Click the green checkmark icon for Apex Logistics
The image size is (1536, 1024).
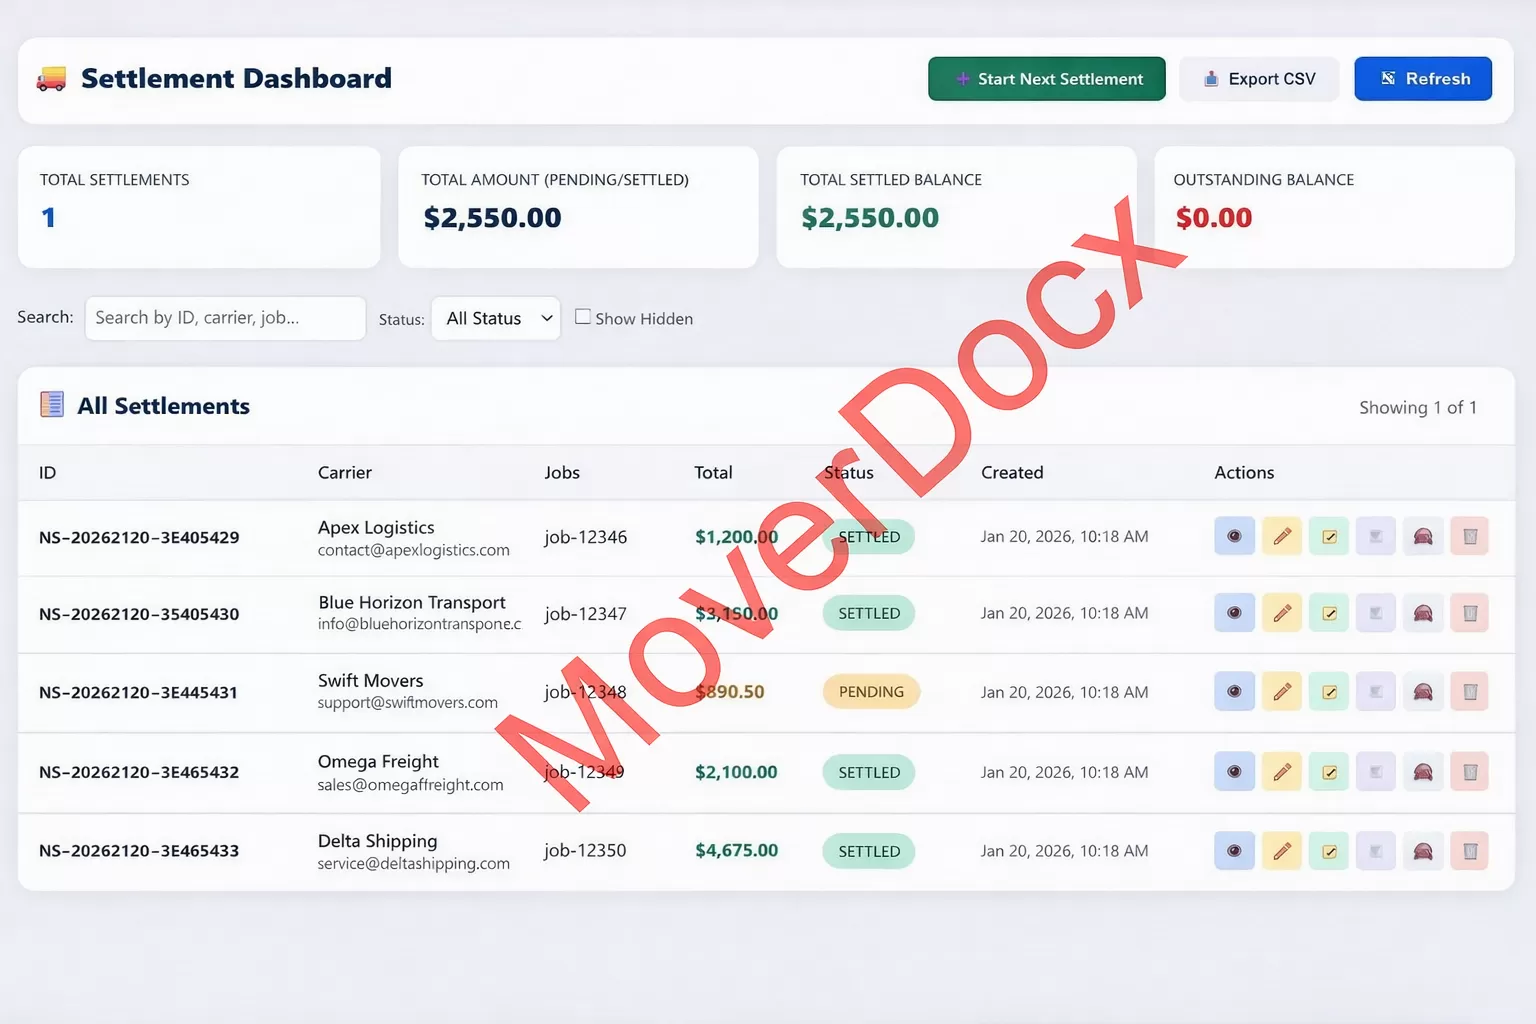coord(1329,537)
